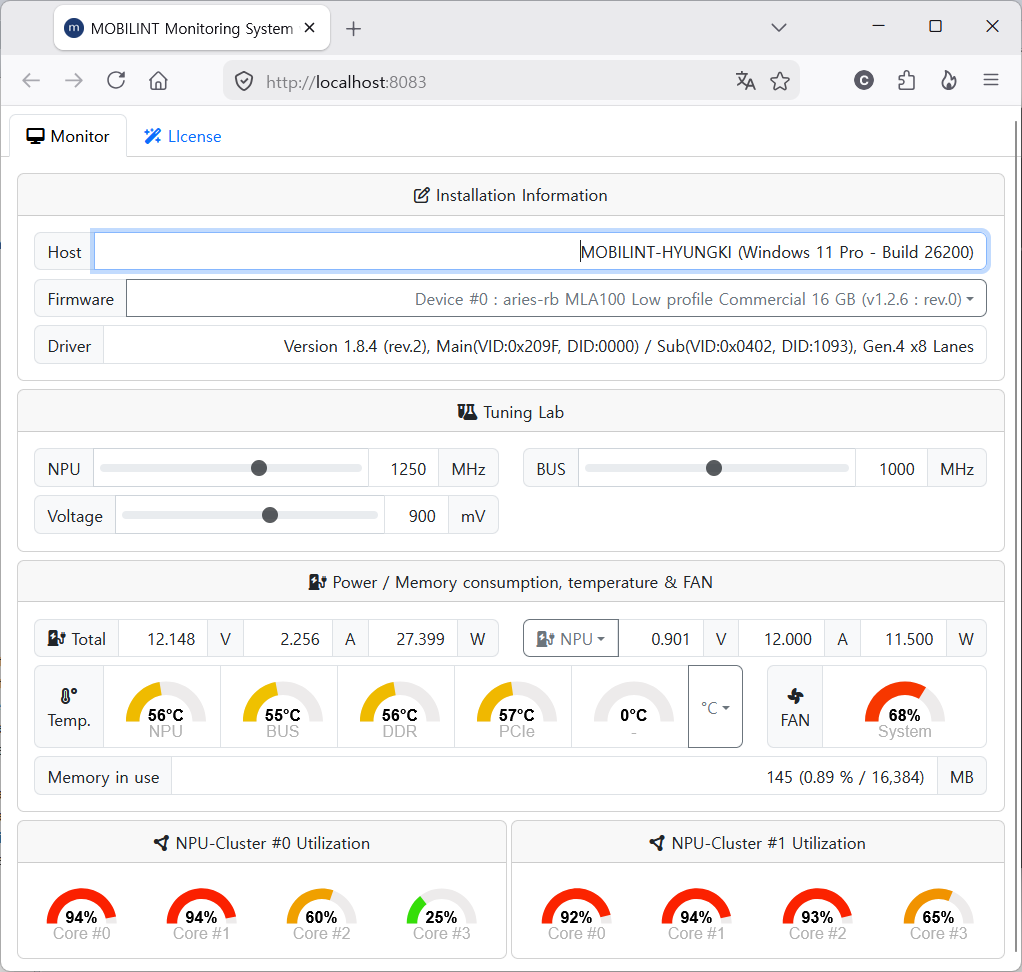Open the °C temperature unit dropdown
1022x972 pixels.
tap(715, 707)
